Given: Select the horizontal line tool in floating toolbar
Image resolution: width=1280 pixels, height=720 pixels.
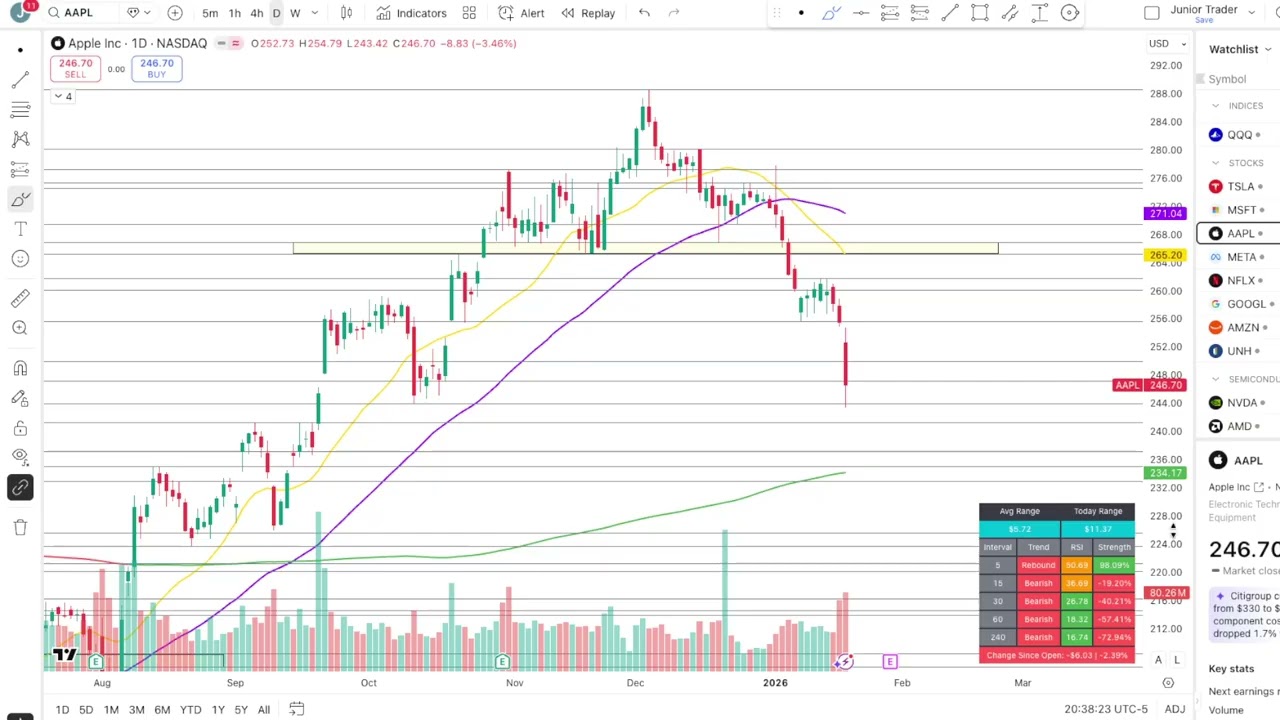Looking at the screenshot, I should point(861,13).
